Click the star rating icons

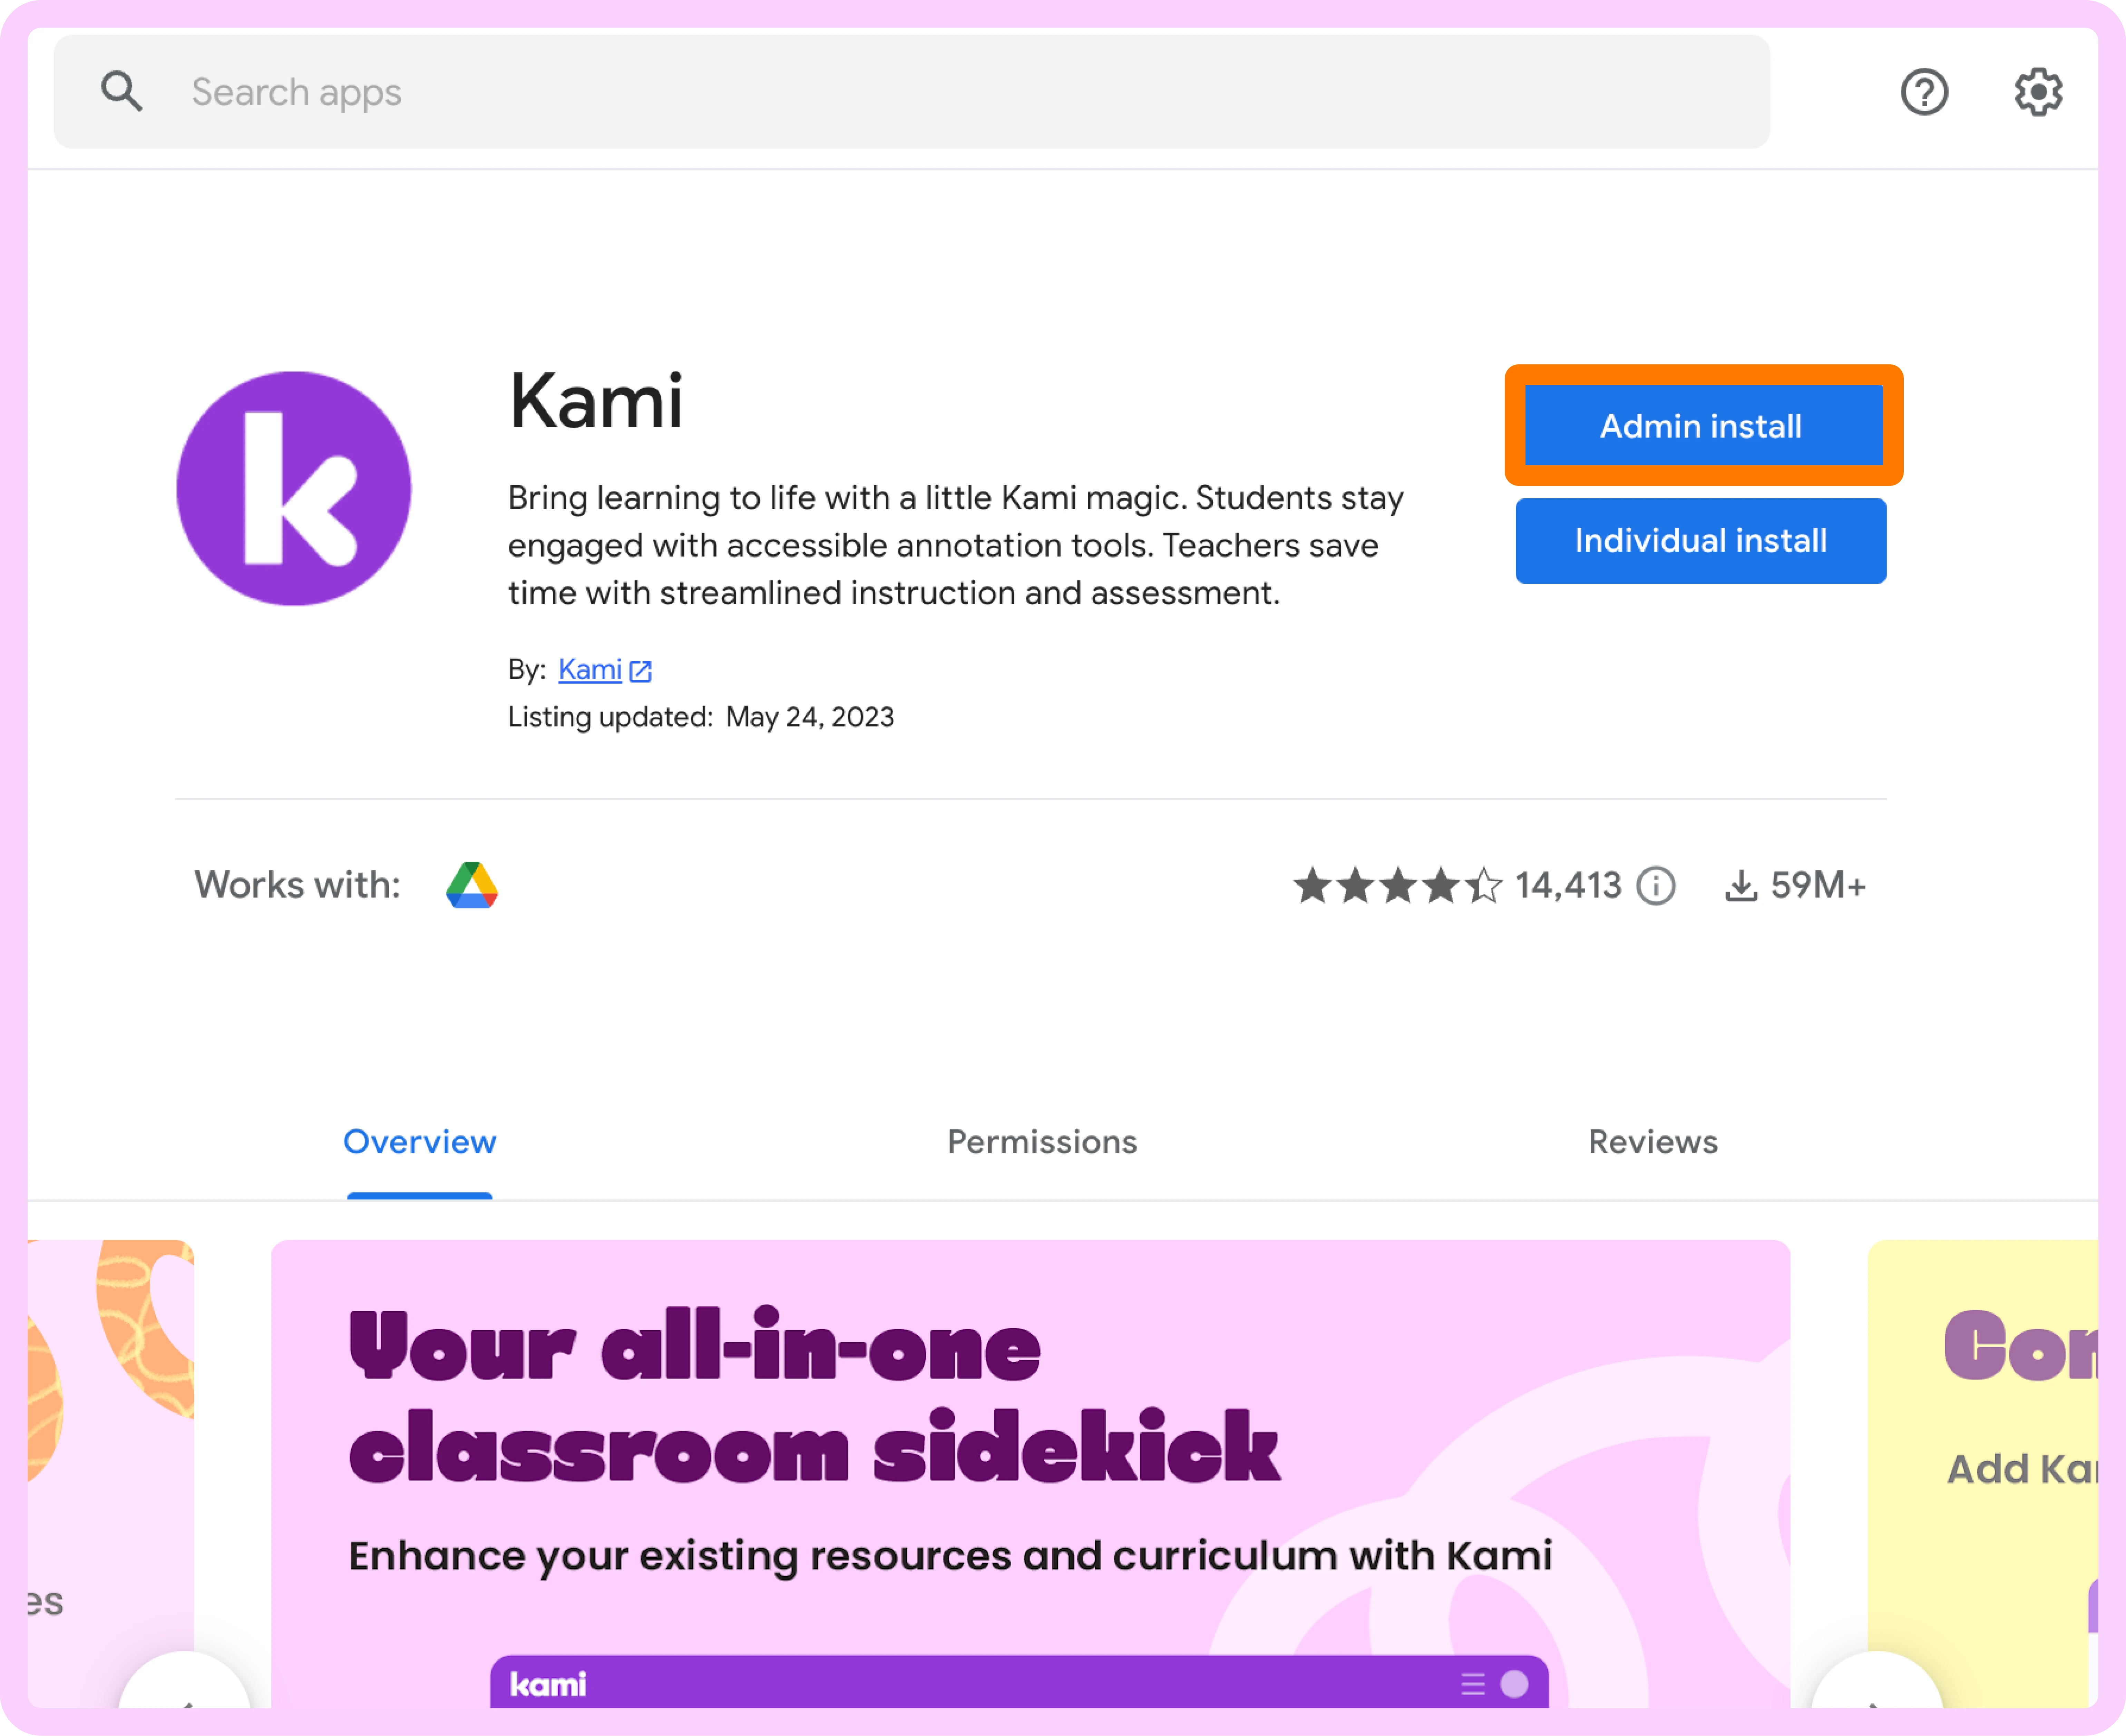1397,885
